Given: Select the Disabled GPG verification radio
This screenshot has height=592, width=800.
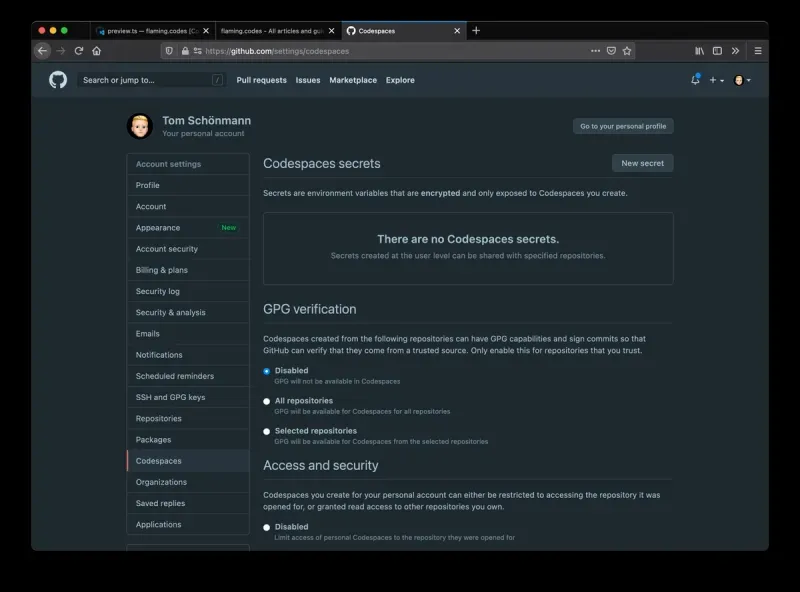Looking at the screenshot, I should tap(266, 371).
